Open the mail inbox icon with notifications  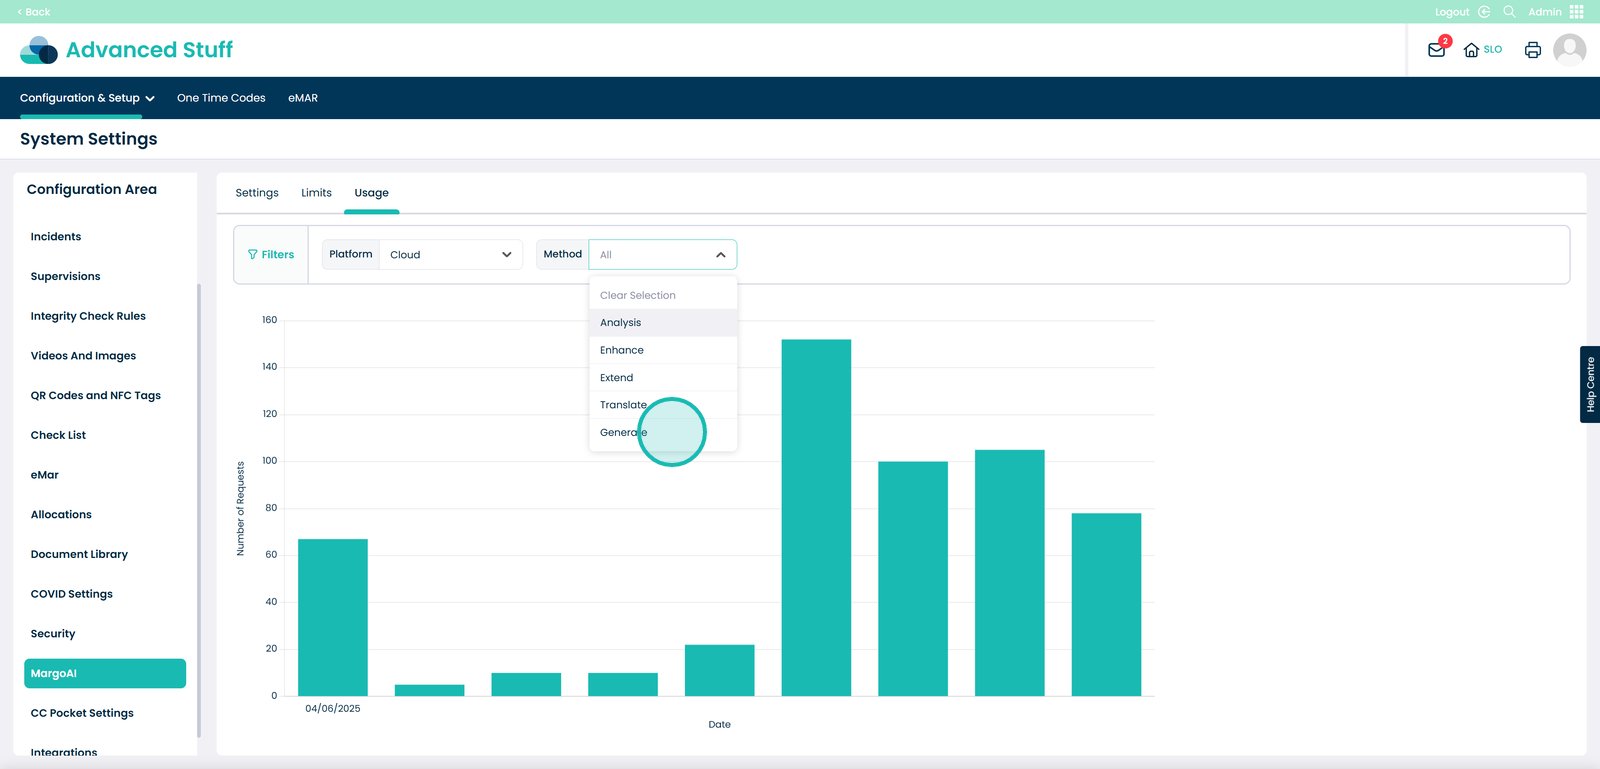point(1436,50)
